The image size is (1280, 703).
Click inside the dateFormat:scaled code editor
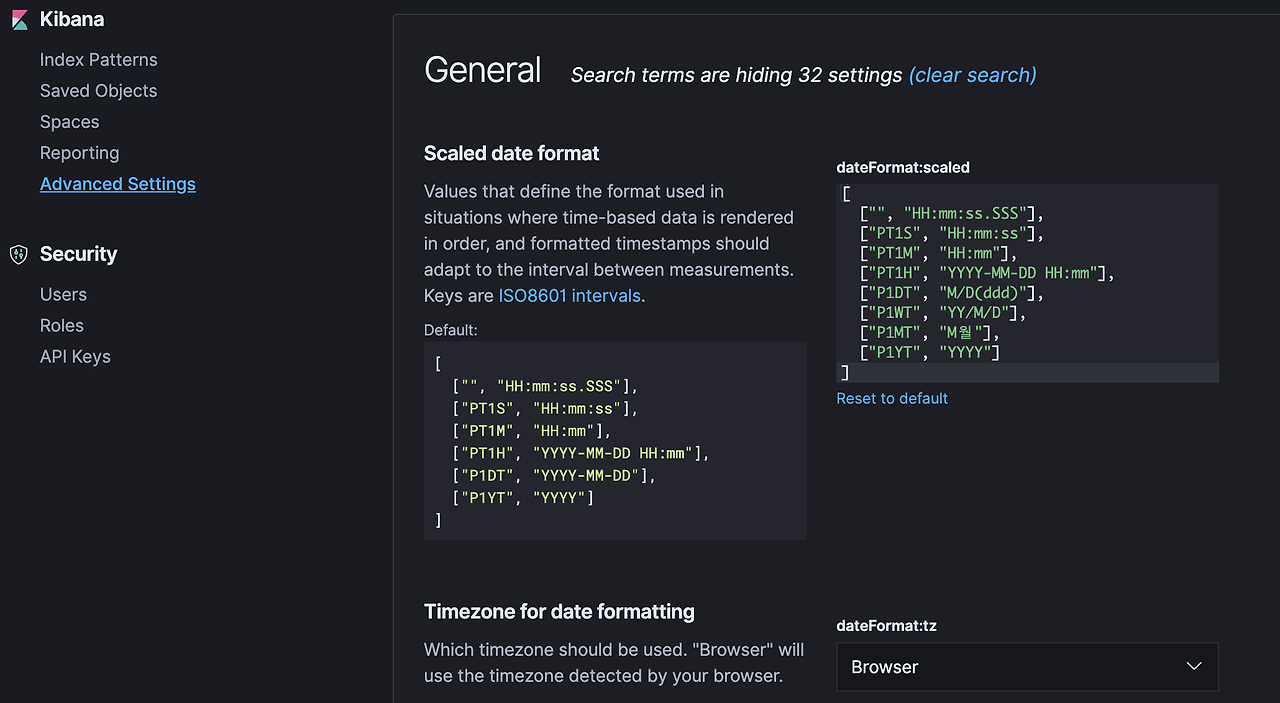point(1027,283)
